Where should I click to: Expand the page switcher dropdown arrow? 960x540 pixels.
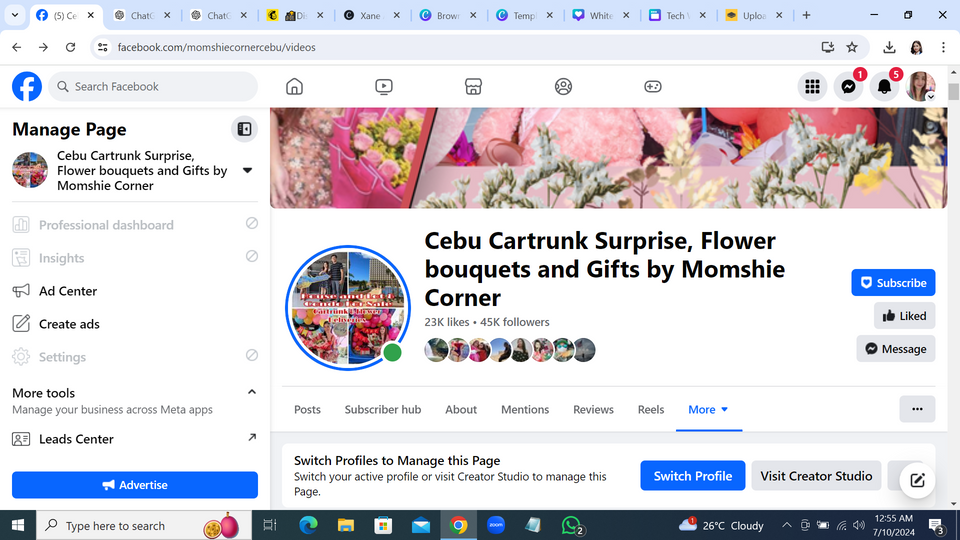[247, 170]
